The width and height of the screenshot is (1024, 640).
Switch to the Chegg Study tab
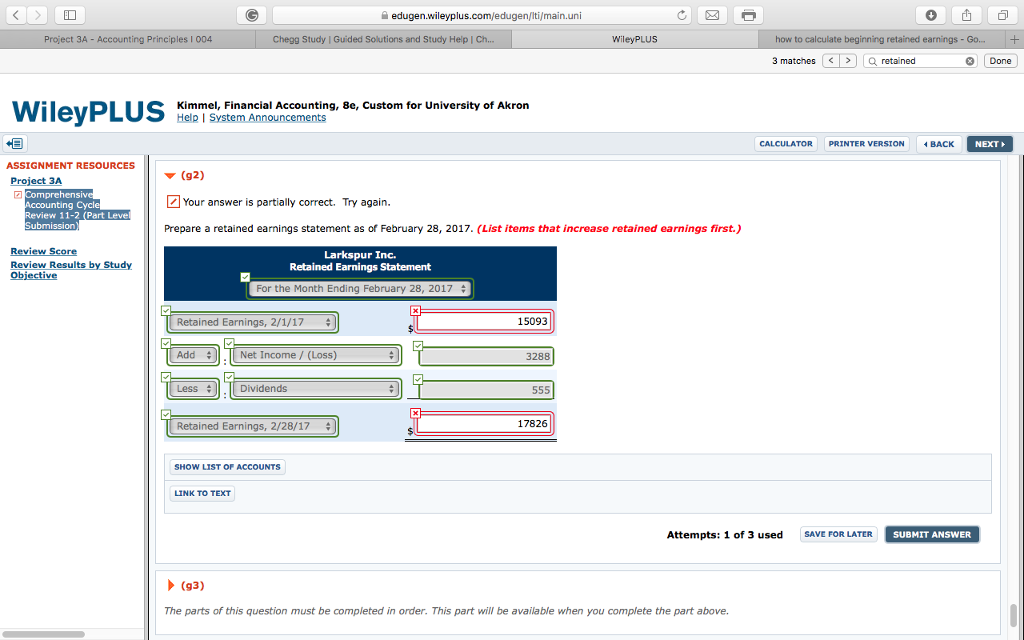383,39
